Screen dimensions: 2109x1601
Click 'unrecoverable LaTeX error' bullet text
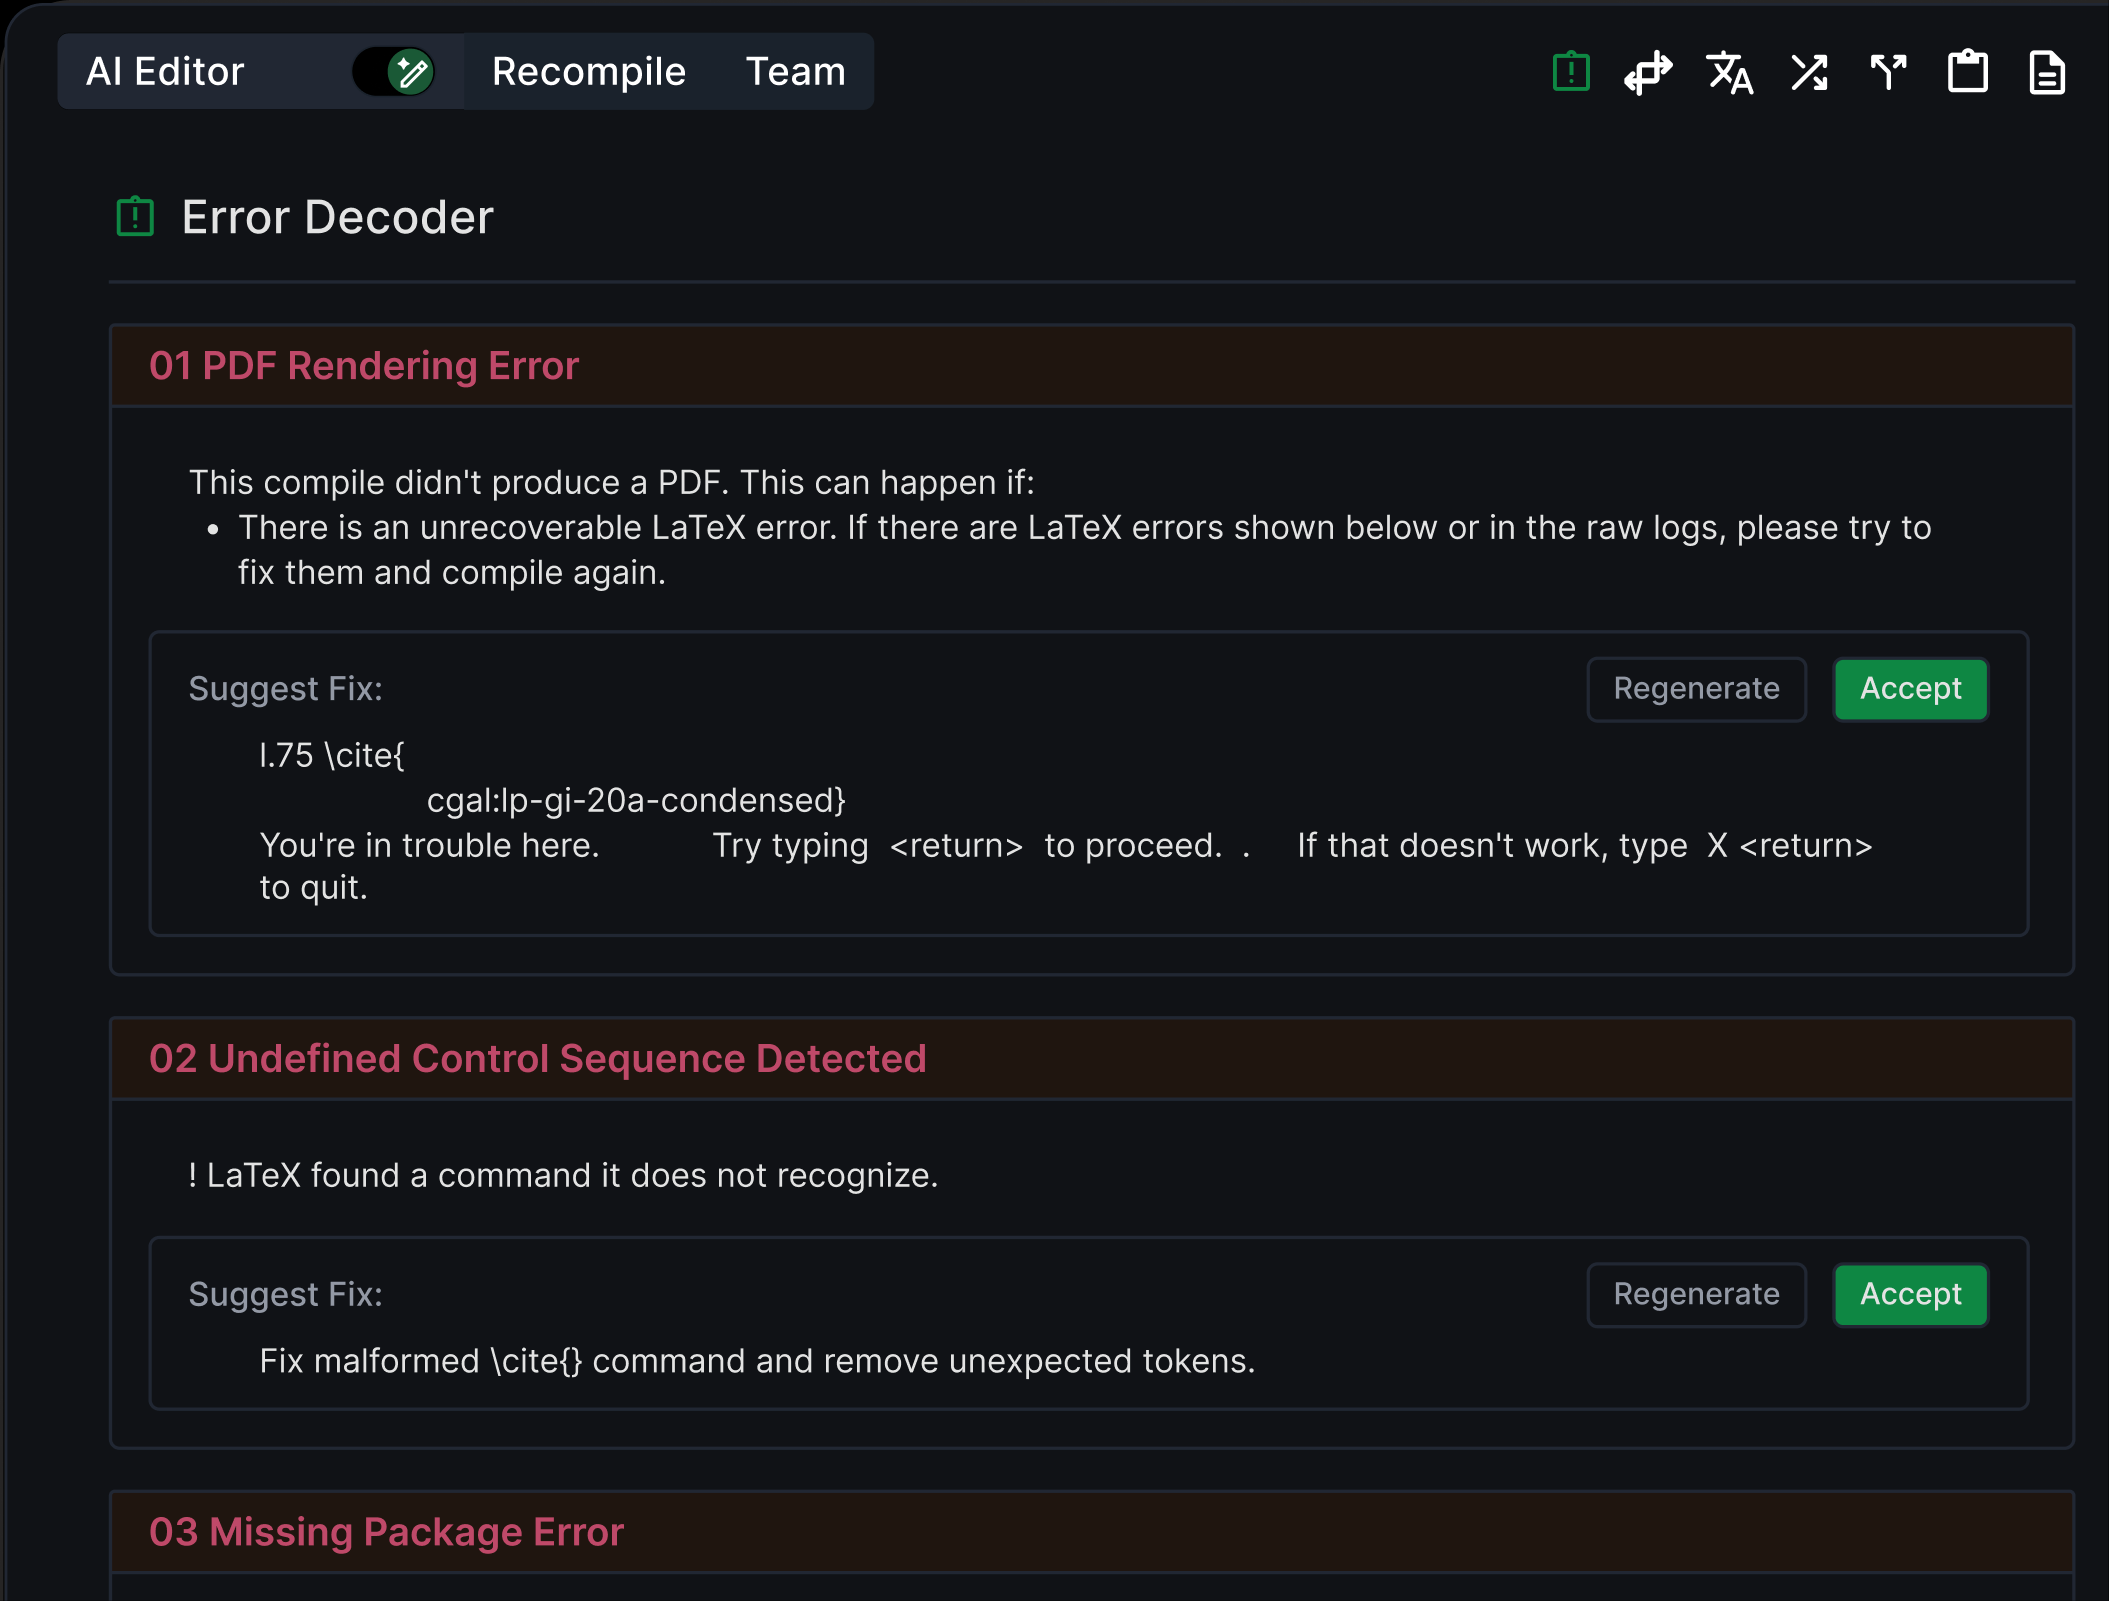click(1085, 550)
